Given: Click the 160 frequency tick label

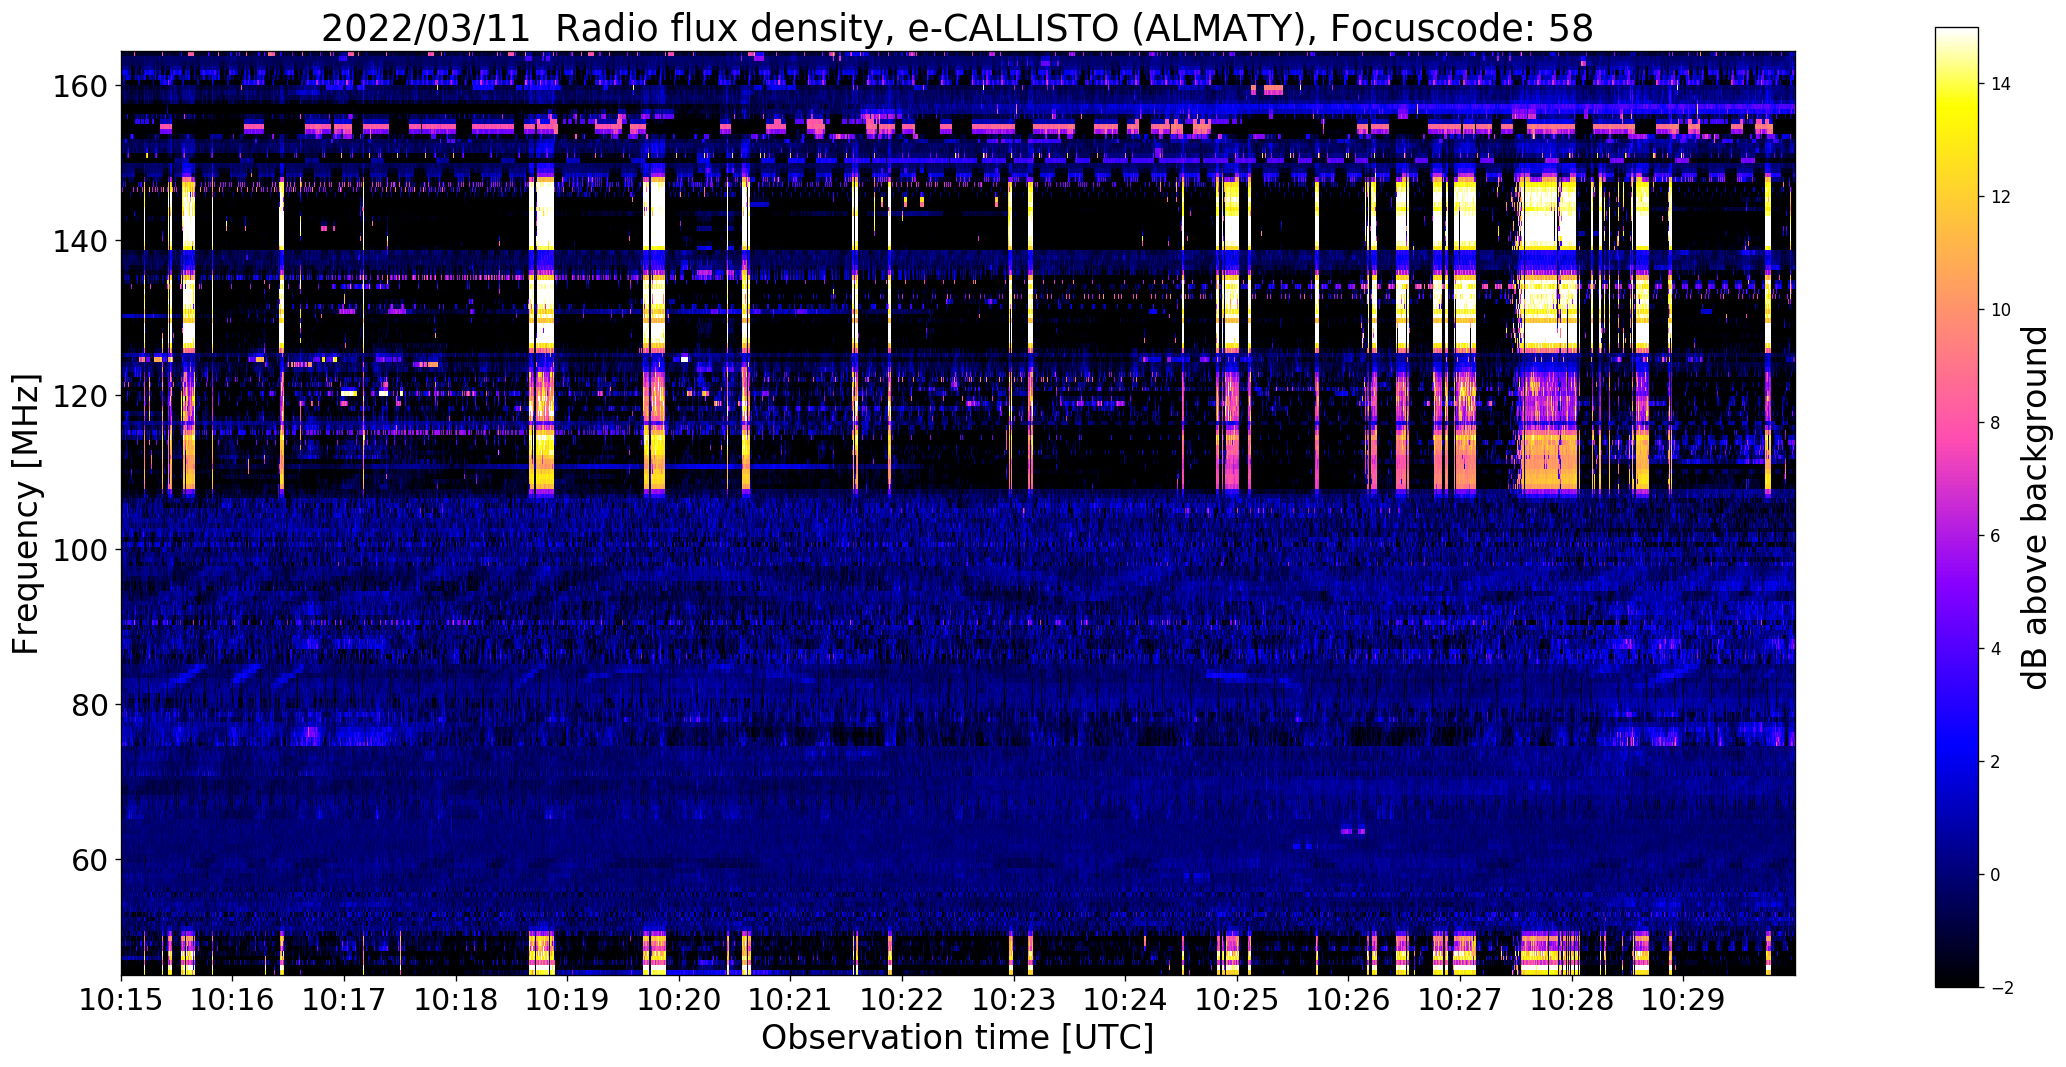Looking at the screenshot, I should pyautogui.click(x=80, y=87).
